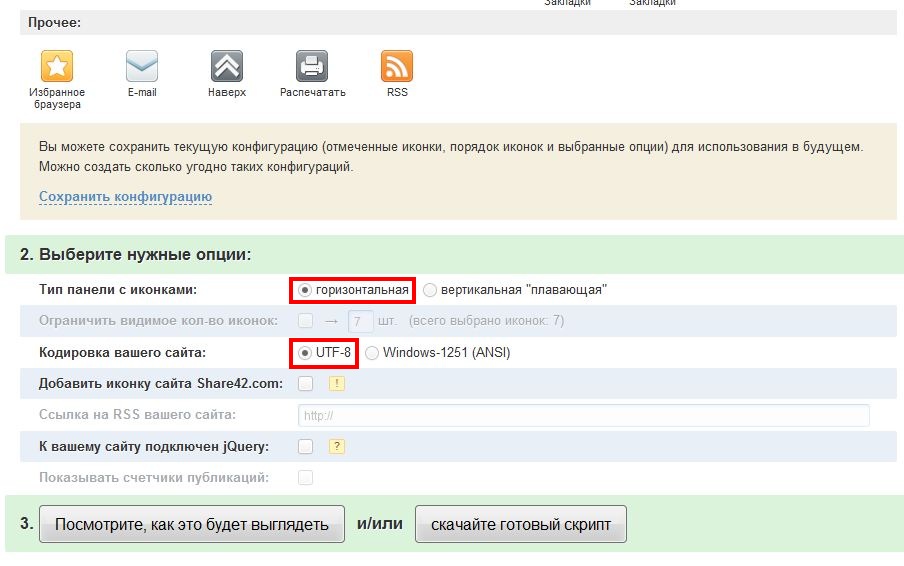Tick the jQuery connected checkbox
This screenshot has height=566, width=904.
click(x=306, y=446)
